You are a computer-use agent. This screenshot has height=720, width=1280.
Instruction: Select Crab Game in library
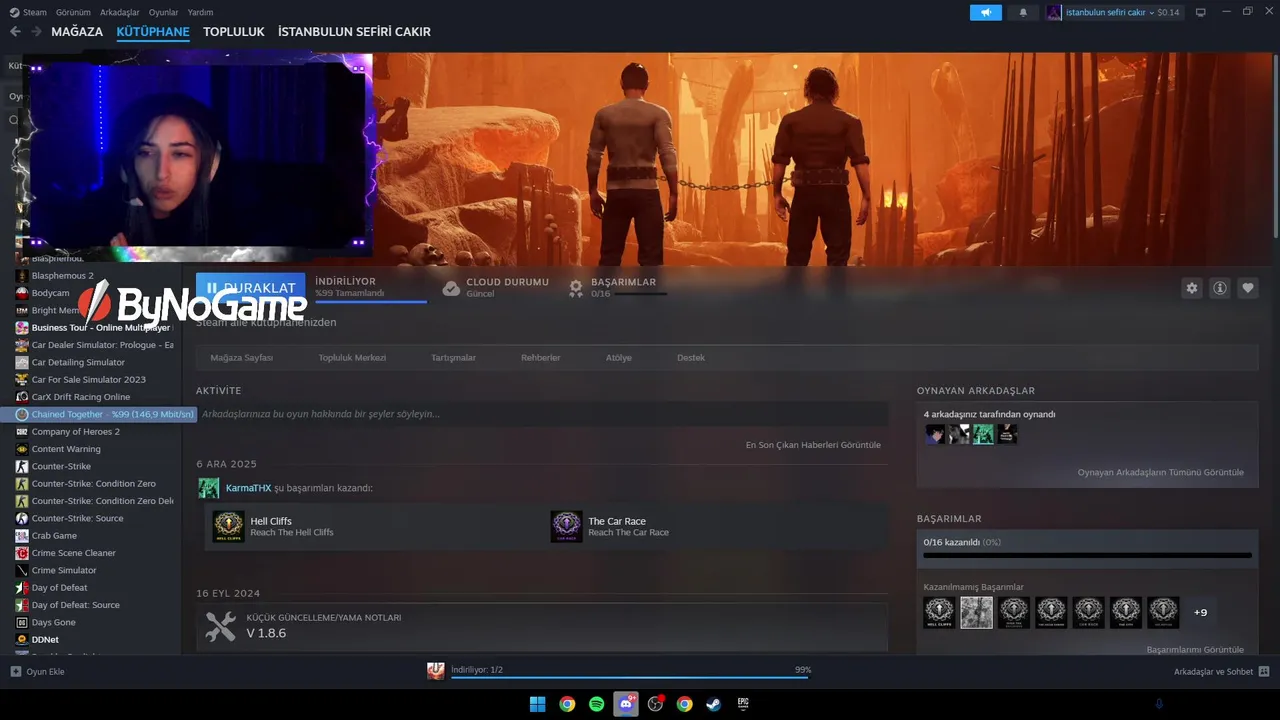coord(54,536)
